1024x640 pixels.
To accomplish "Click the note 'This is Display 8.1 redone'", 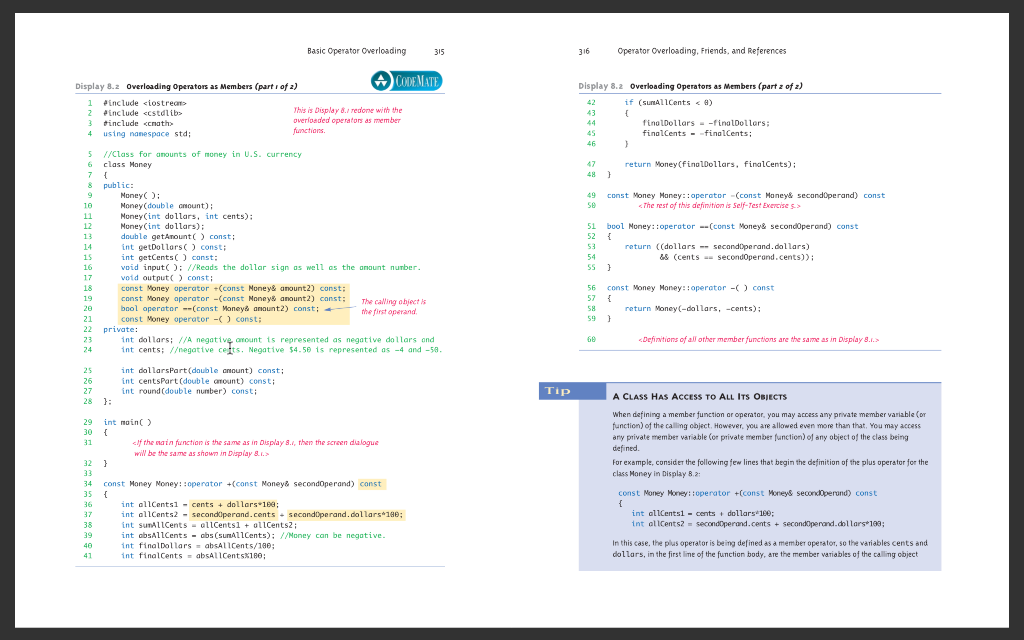I will tap(347, 120).
